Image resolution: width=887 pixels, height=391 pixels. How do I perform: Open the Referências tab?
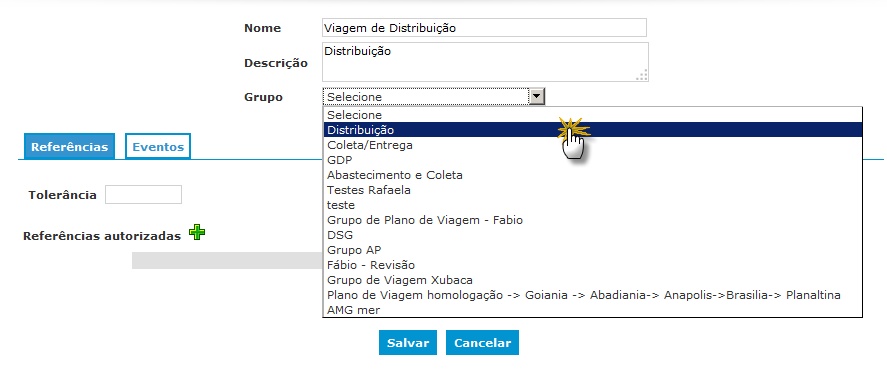point(70,147)
